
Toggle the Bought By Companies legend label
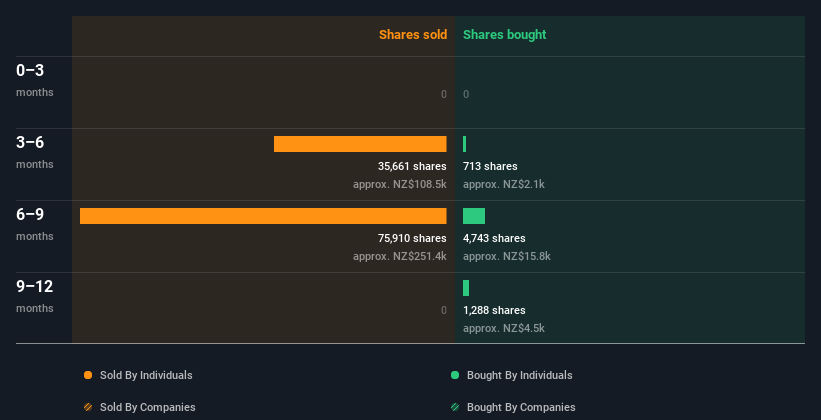click(521, 407)
